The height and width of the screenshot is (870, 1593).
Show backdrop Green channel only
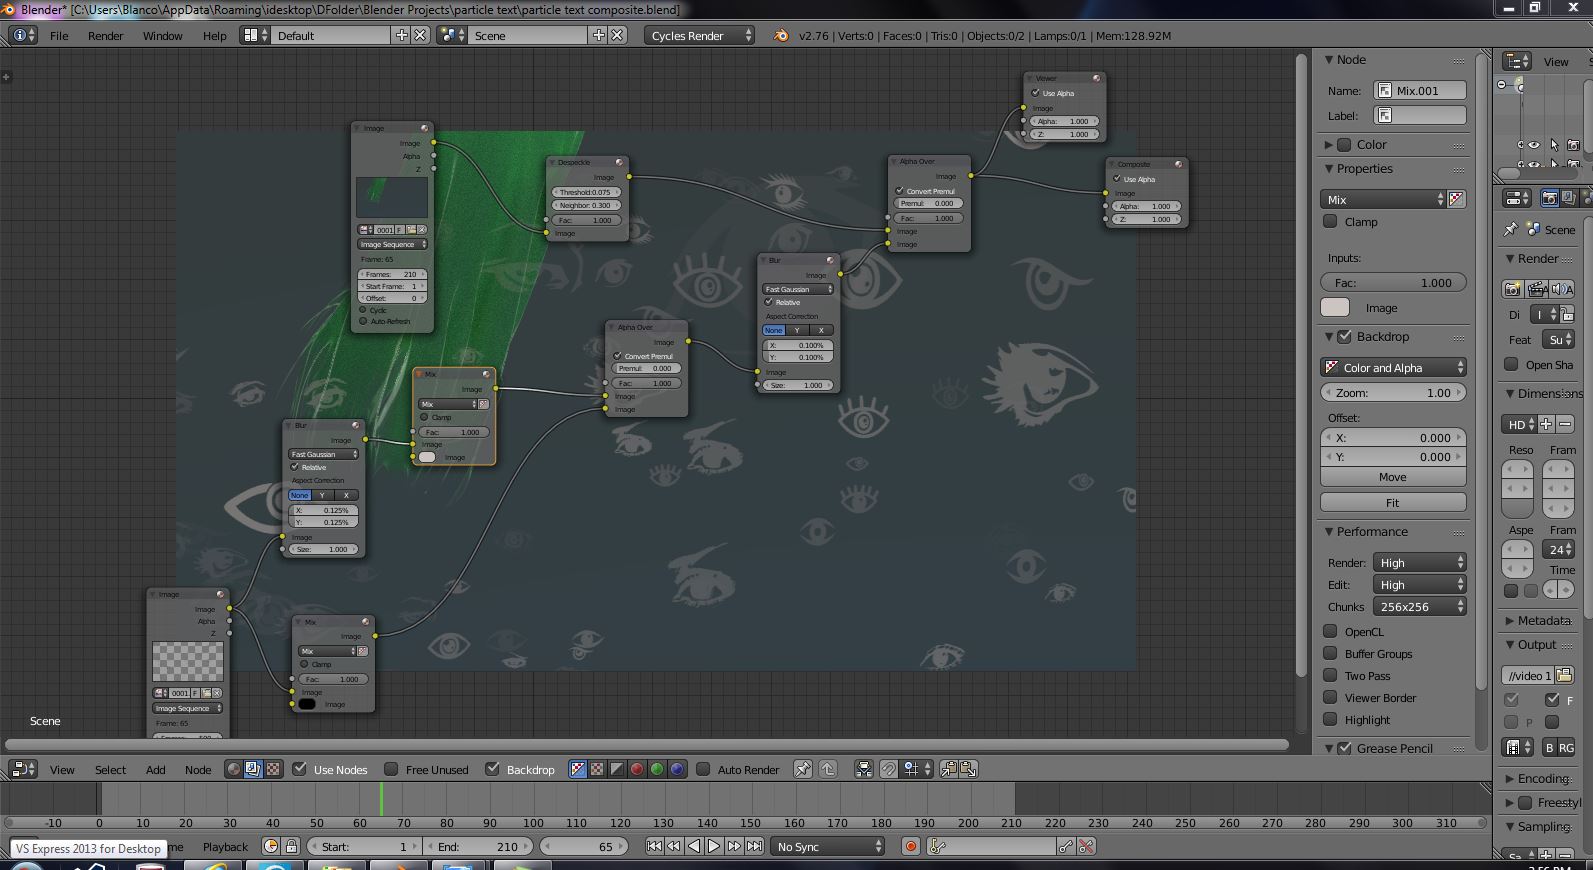point(657,769)
